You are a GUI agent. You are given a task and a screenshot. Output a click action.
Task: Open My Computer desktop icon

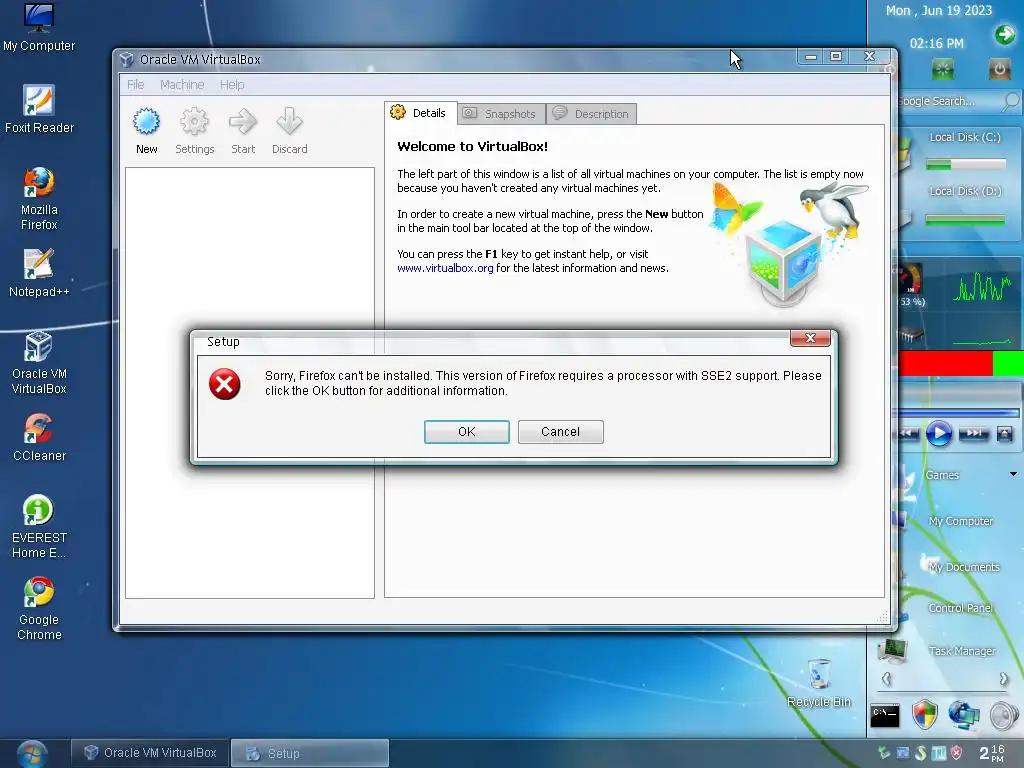[x=39, y=27]
